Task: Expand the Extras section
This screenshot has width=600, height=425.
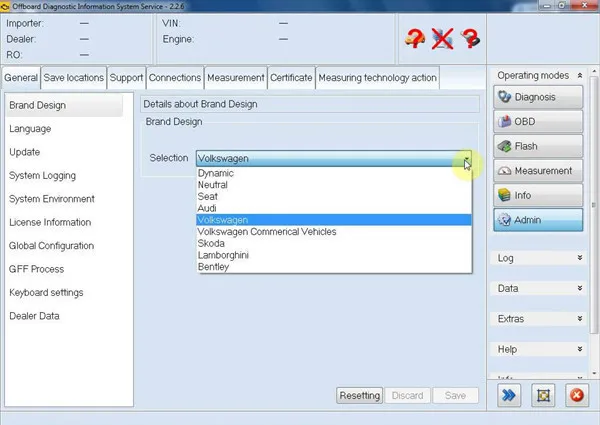Action: coord(580,318)
